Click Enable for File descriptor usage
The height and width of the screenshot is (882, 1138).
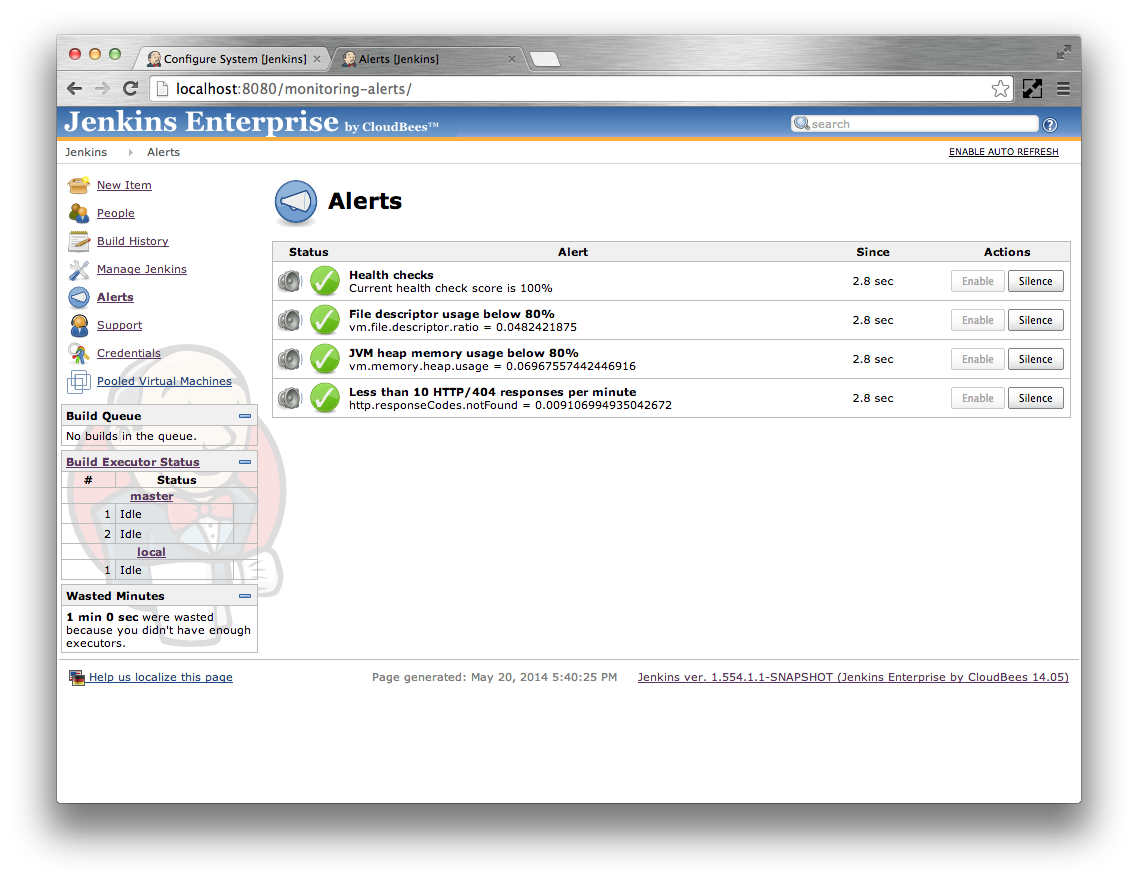978,320
